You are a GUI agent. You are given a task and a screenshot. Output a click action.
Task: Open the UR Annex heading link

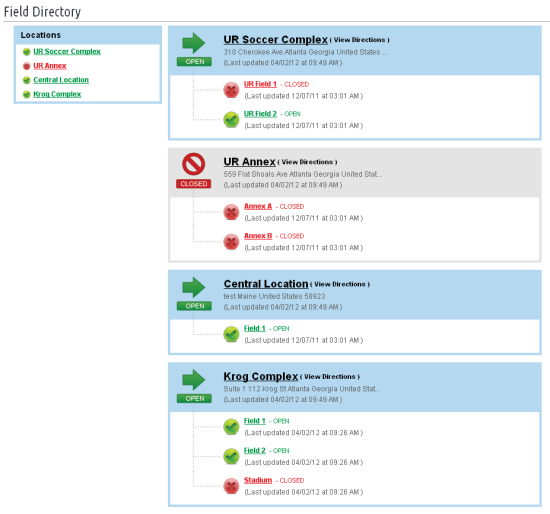pos(249,162)
